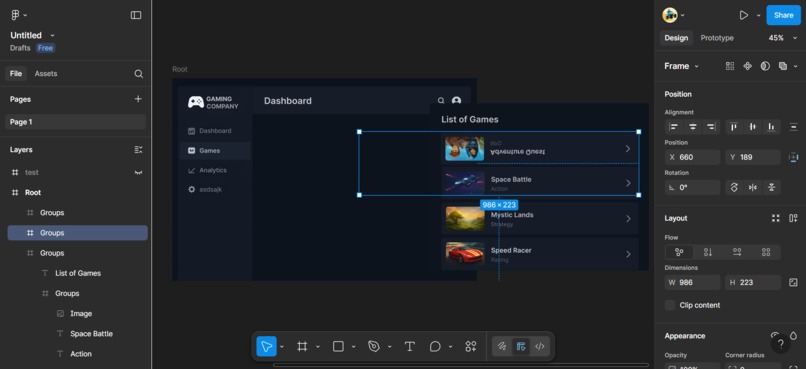Viewport: 806px width, 369px height.
Task: Show the hidden test layer
Action: [138, 172]
